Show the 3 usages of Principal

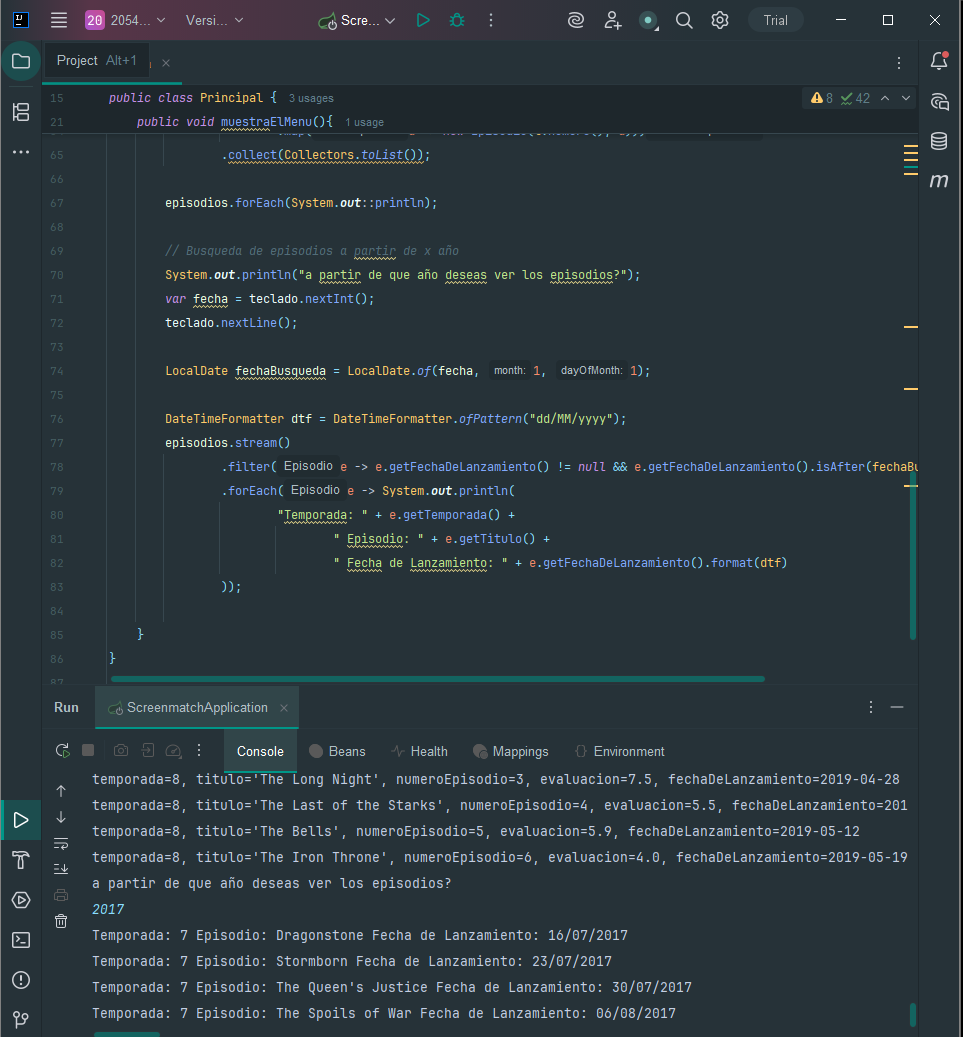[x=311, y=99]
